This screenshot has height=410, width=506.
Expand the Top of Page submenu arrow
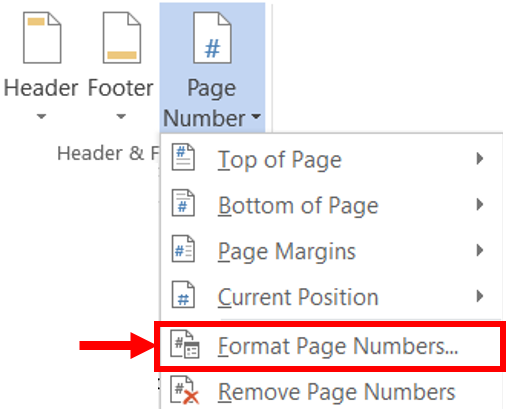[x=480, y=158]
